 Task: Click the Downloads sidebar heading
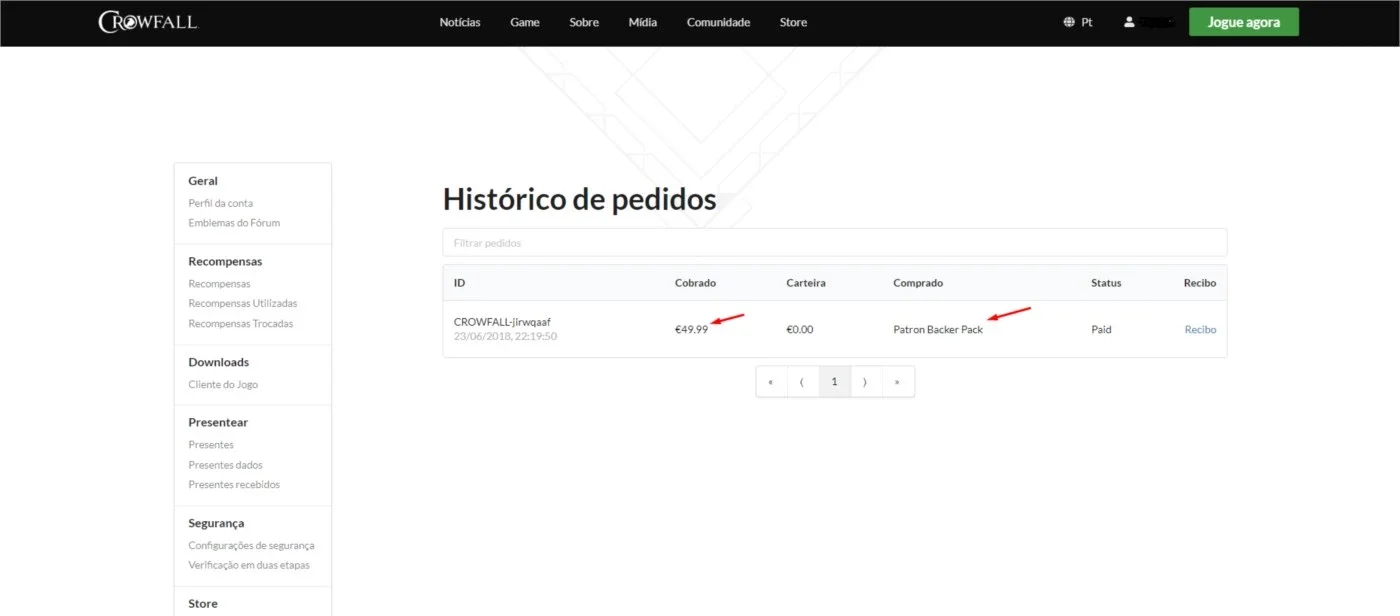click(219, 362)
